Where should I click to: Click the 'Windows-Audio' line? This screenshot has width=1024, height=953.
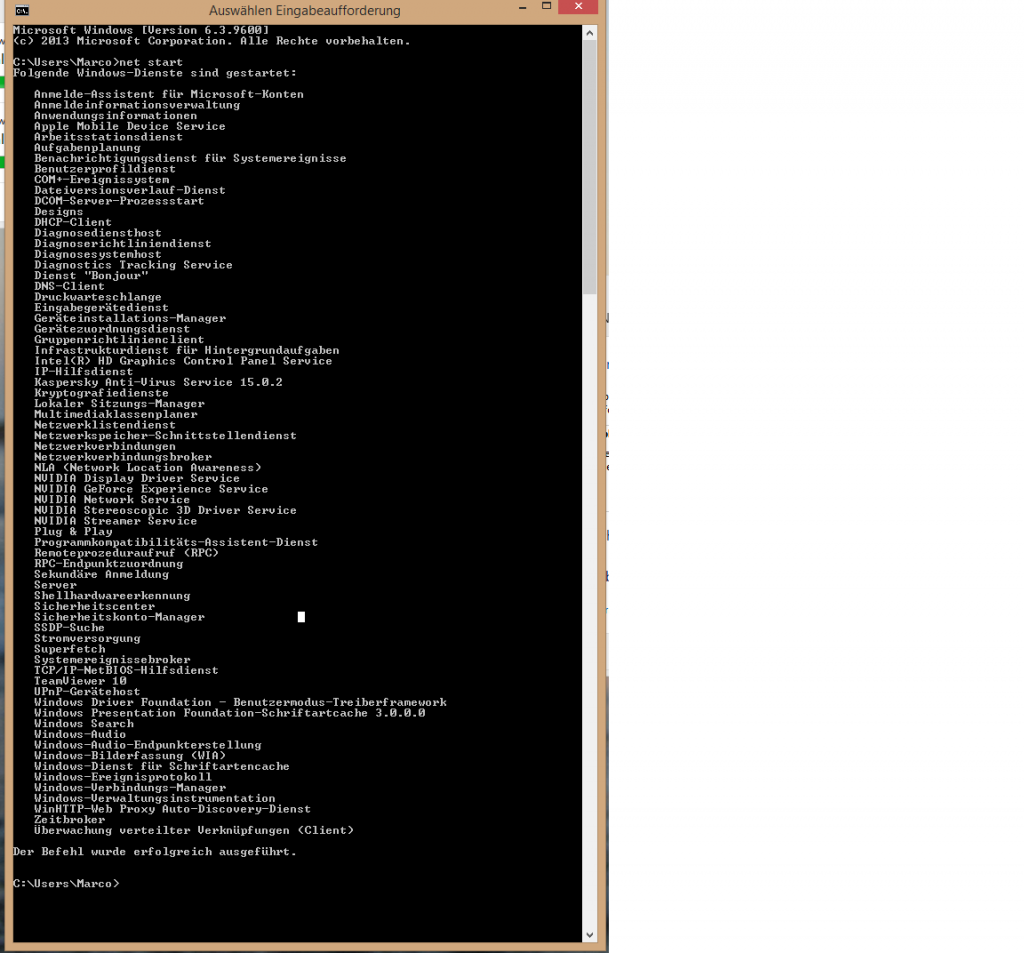80,734
